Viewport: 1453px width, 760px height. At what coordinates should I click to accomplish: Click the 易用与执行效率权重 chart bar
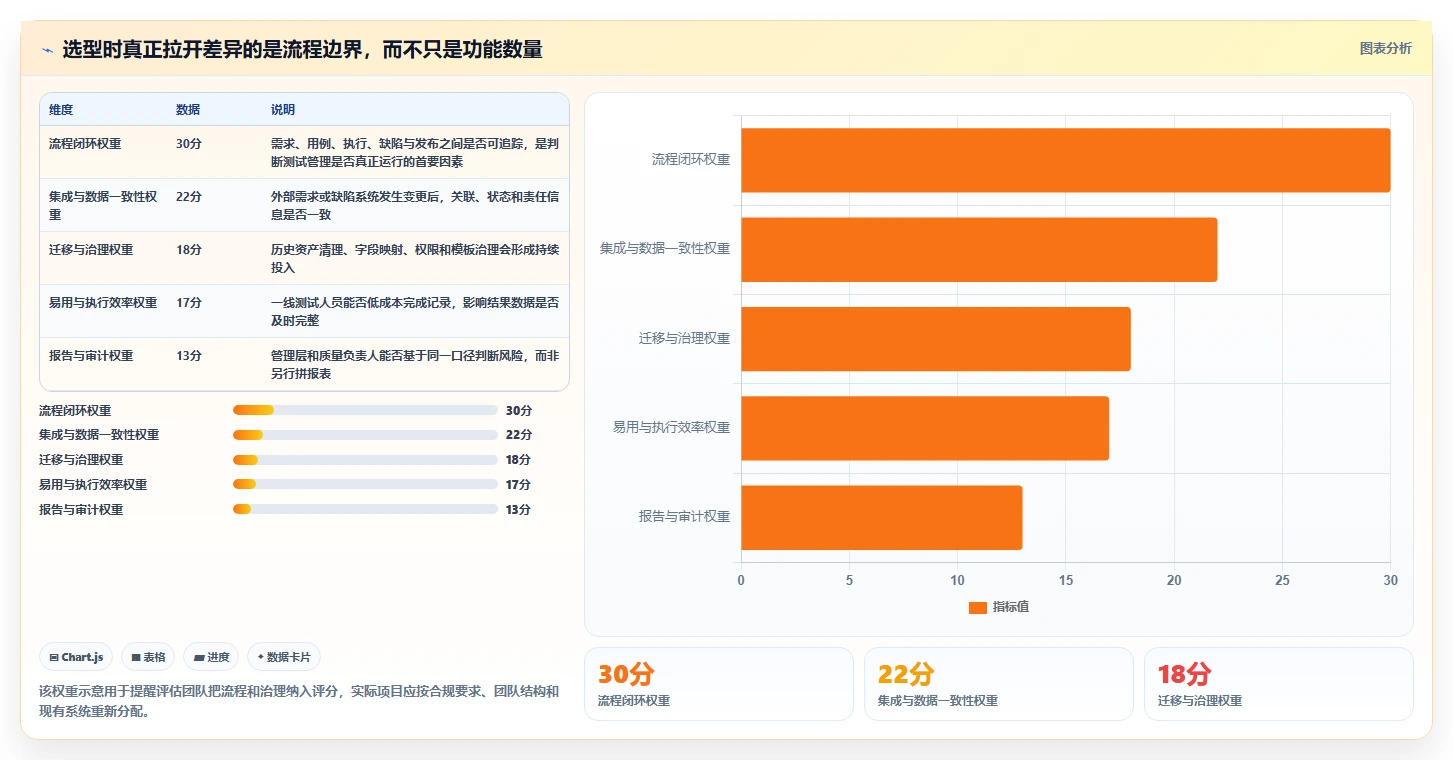point(925,428)
